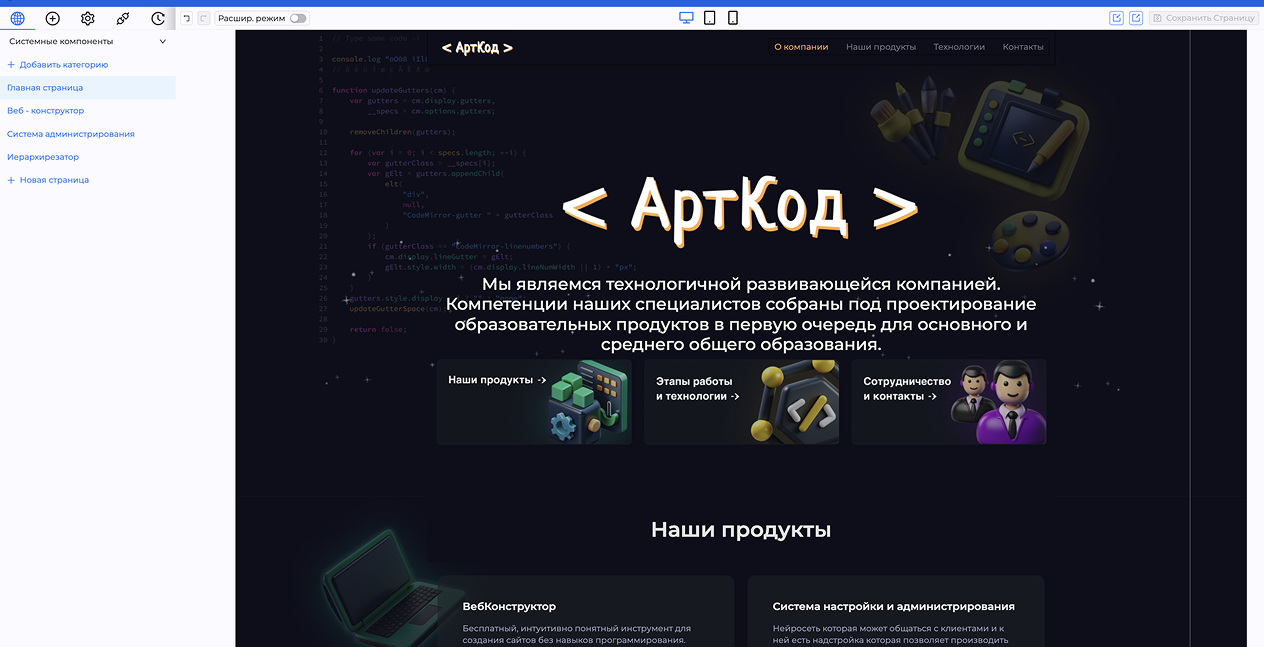
Task: Switch to tablet preview mode
Action: point(710,18)
